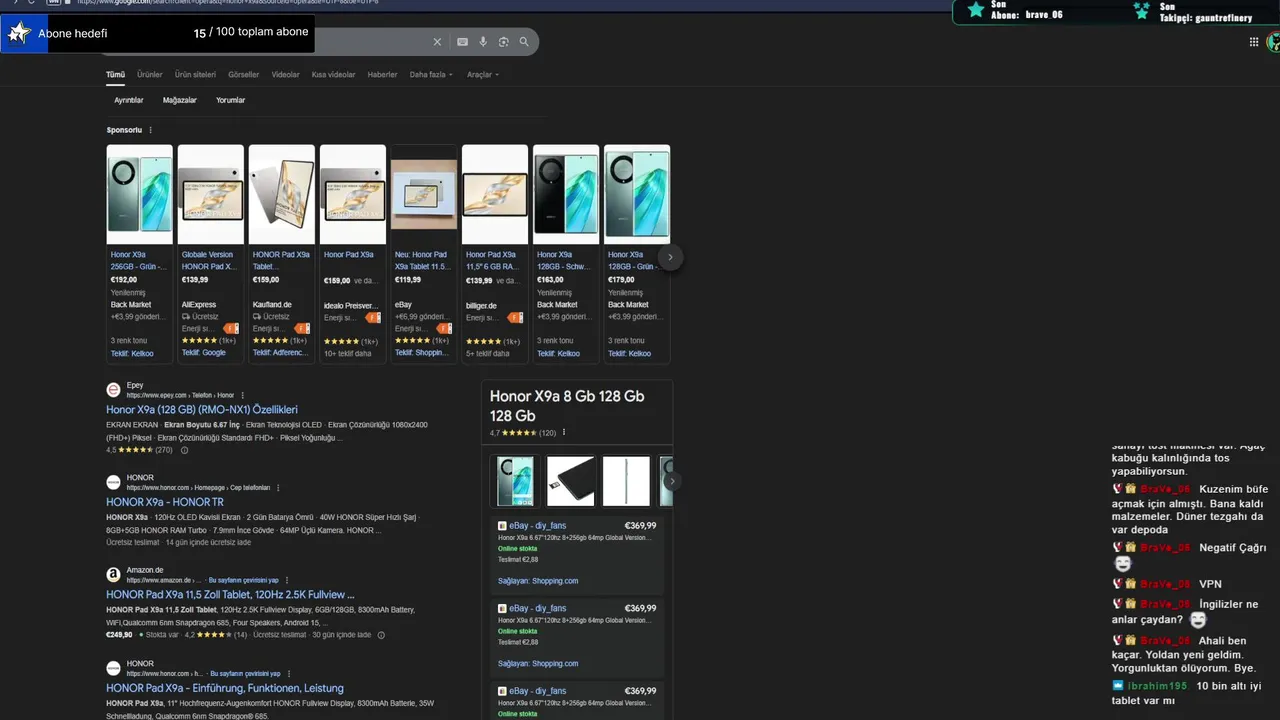Select the Ayrıntılar filter chip

coord(129,100)
